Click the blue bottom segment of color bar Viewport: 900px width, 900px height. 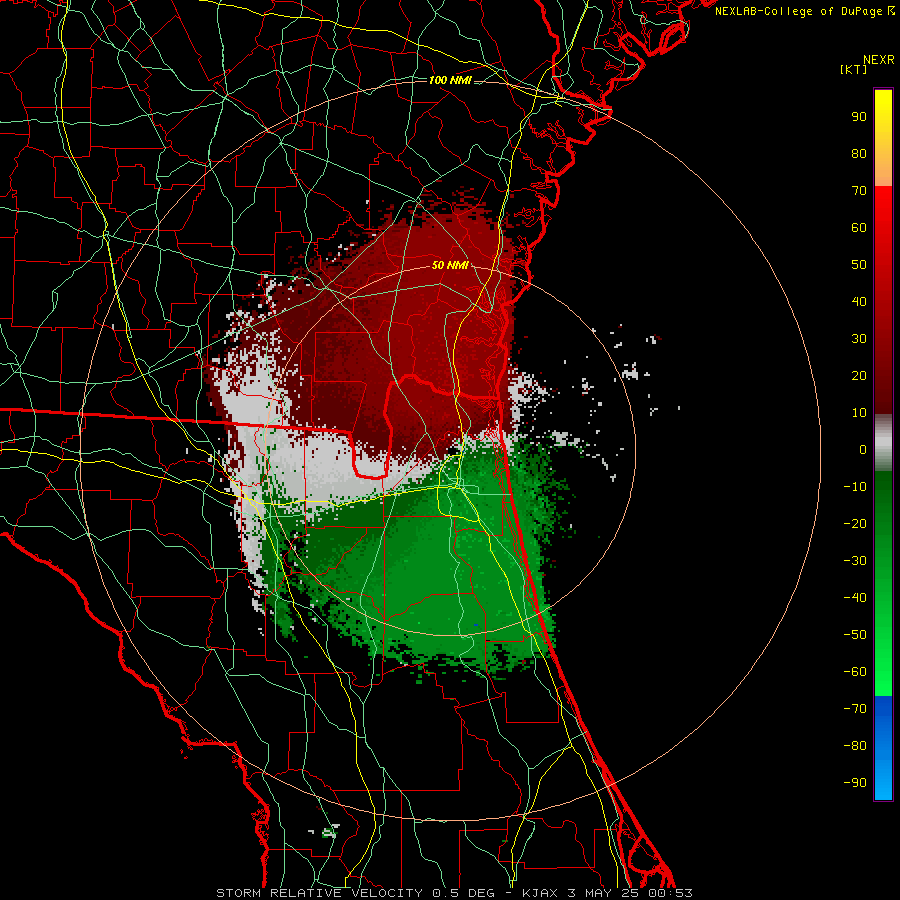point(883,748)
